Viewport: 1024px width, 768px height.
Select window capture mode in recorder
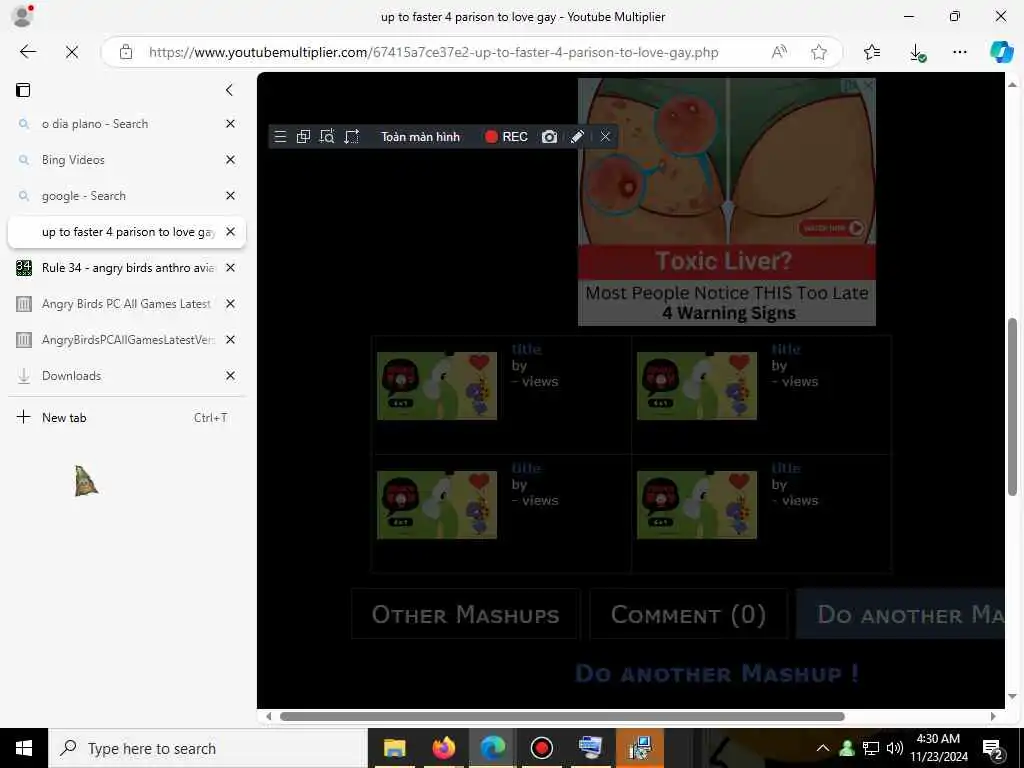coord(303,136)
